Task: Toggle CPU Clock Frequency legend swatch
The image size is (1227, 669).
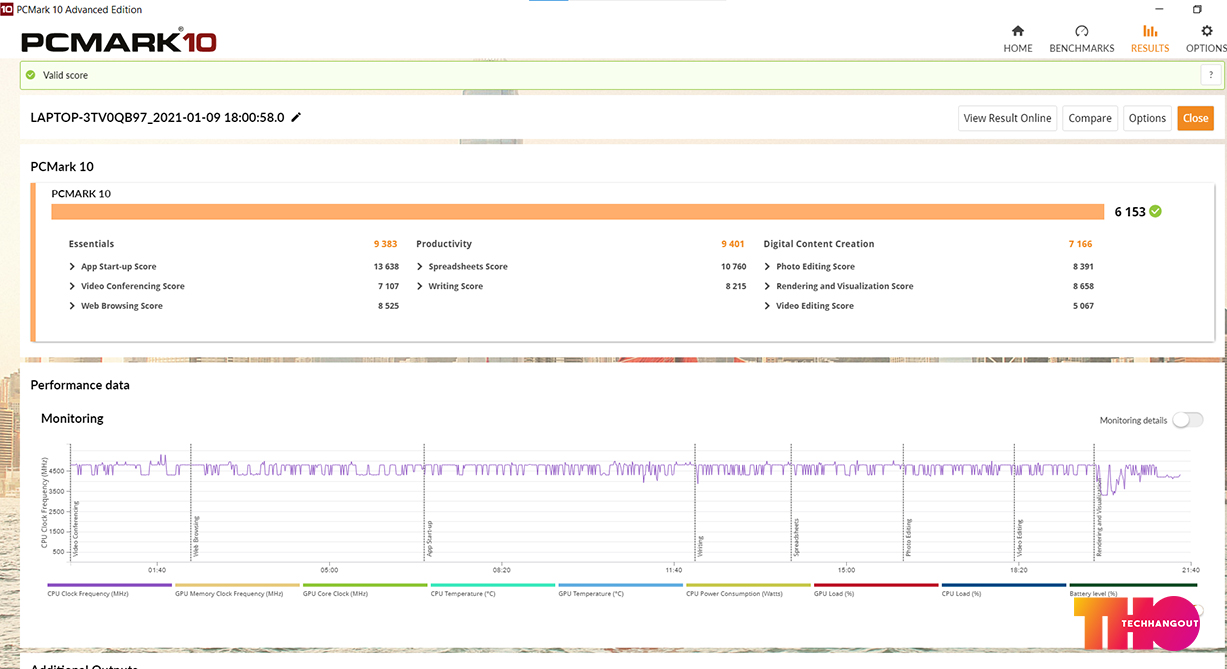Action: pos(109,585)
